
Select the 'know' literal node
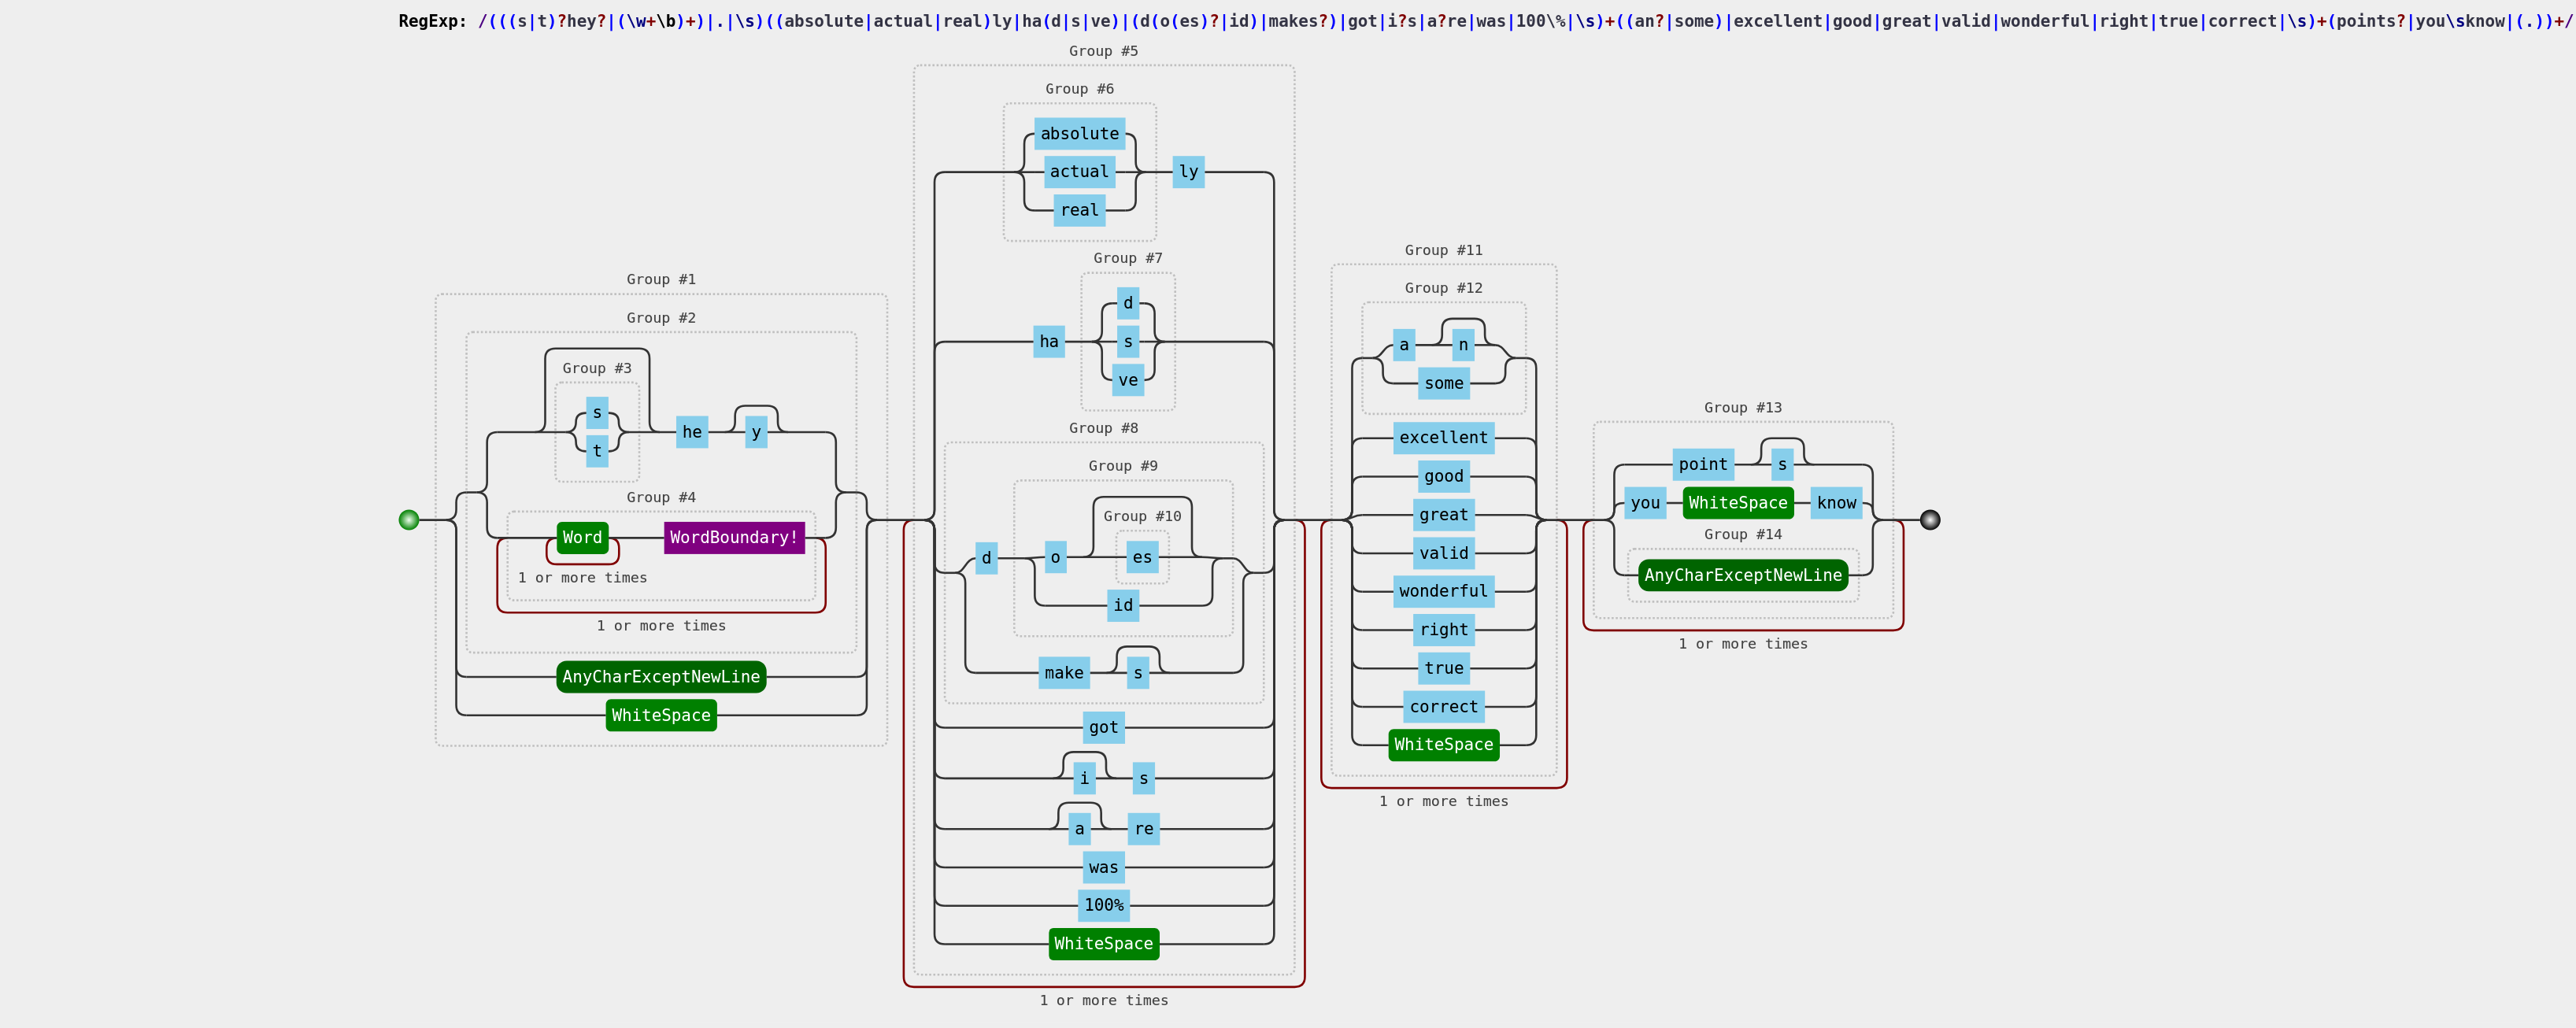click(x=1836, y=503)
